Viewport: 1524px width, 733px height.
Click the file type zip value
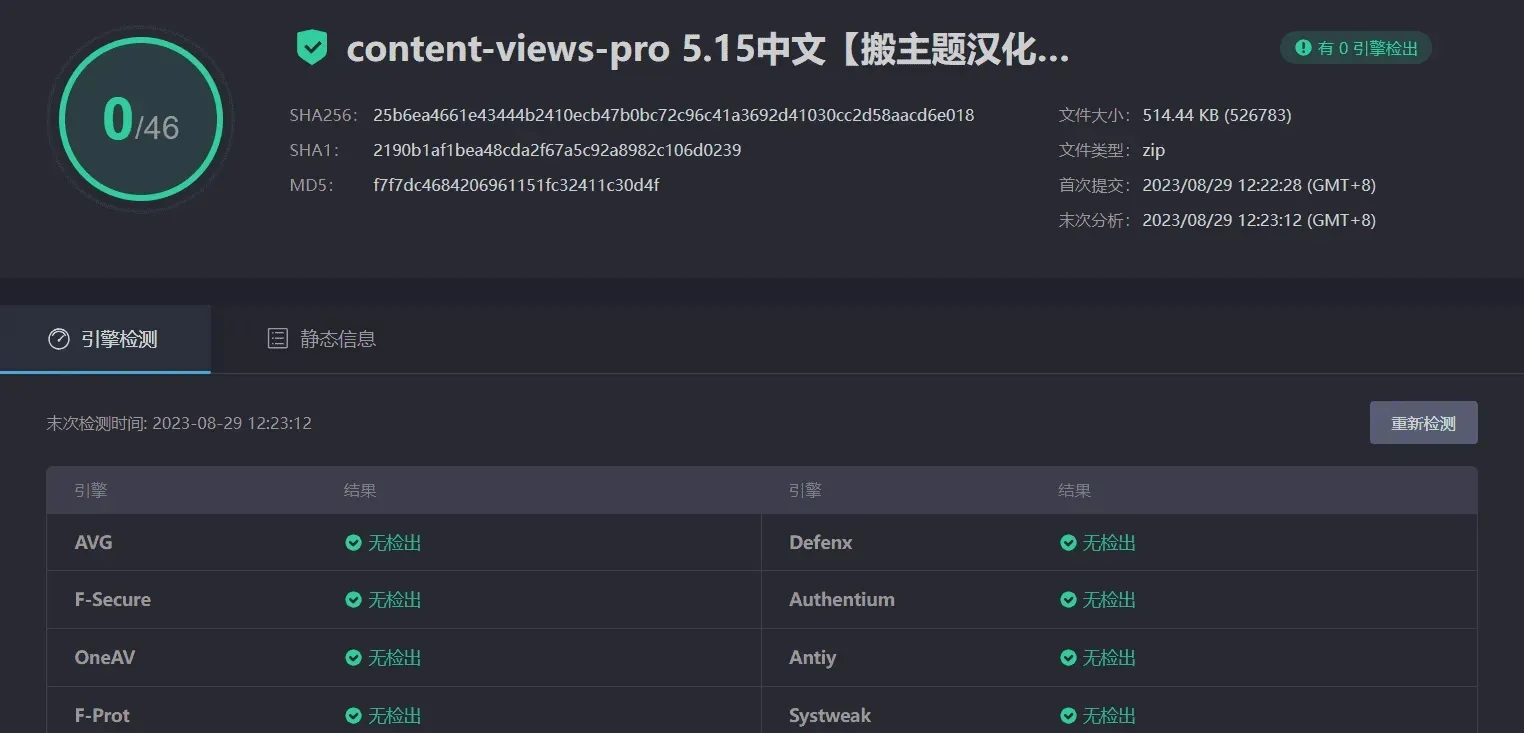tap(1154, 150)
